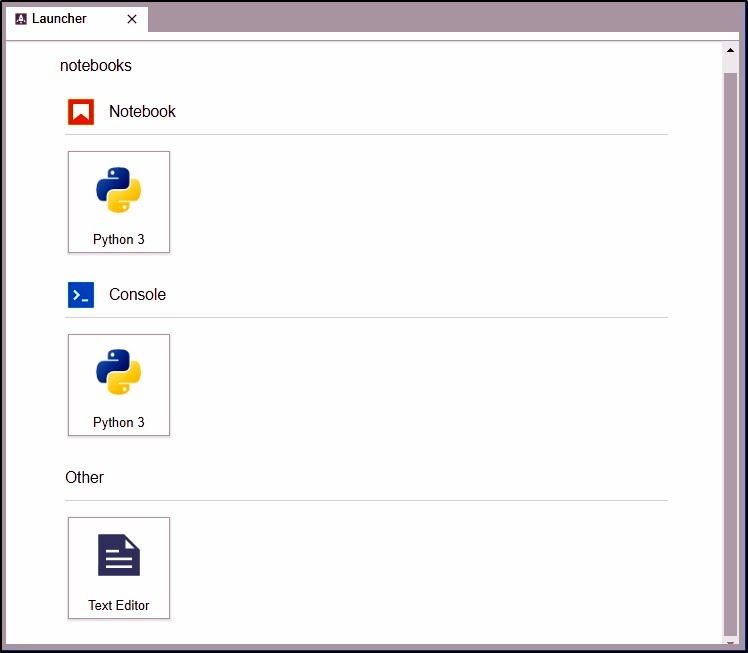Close the Launcher tab
The width and height of the screenshot is (748, 653).
pyautogui.click(x=132, y=19)
